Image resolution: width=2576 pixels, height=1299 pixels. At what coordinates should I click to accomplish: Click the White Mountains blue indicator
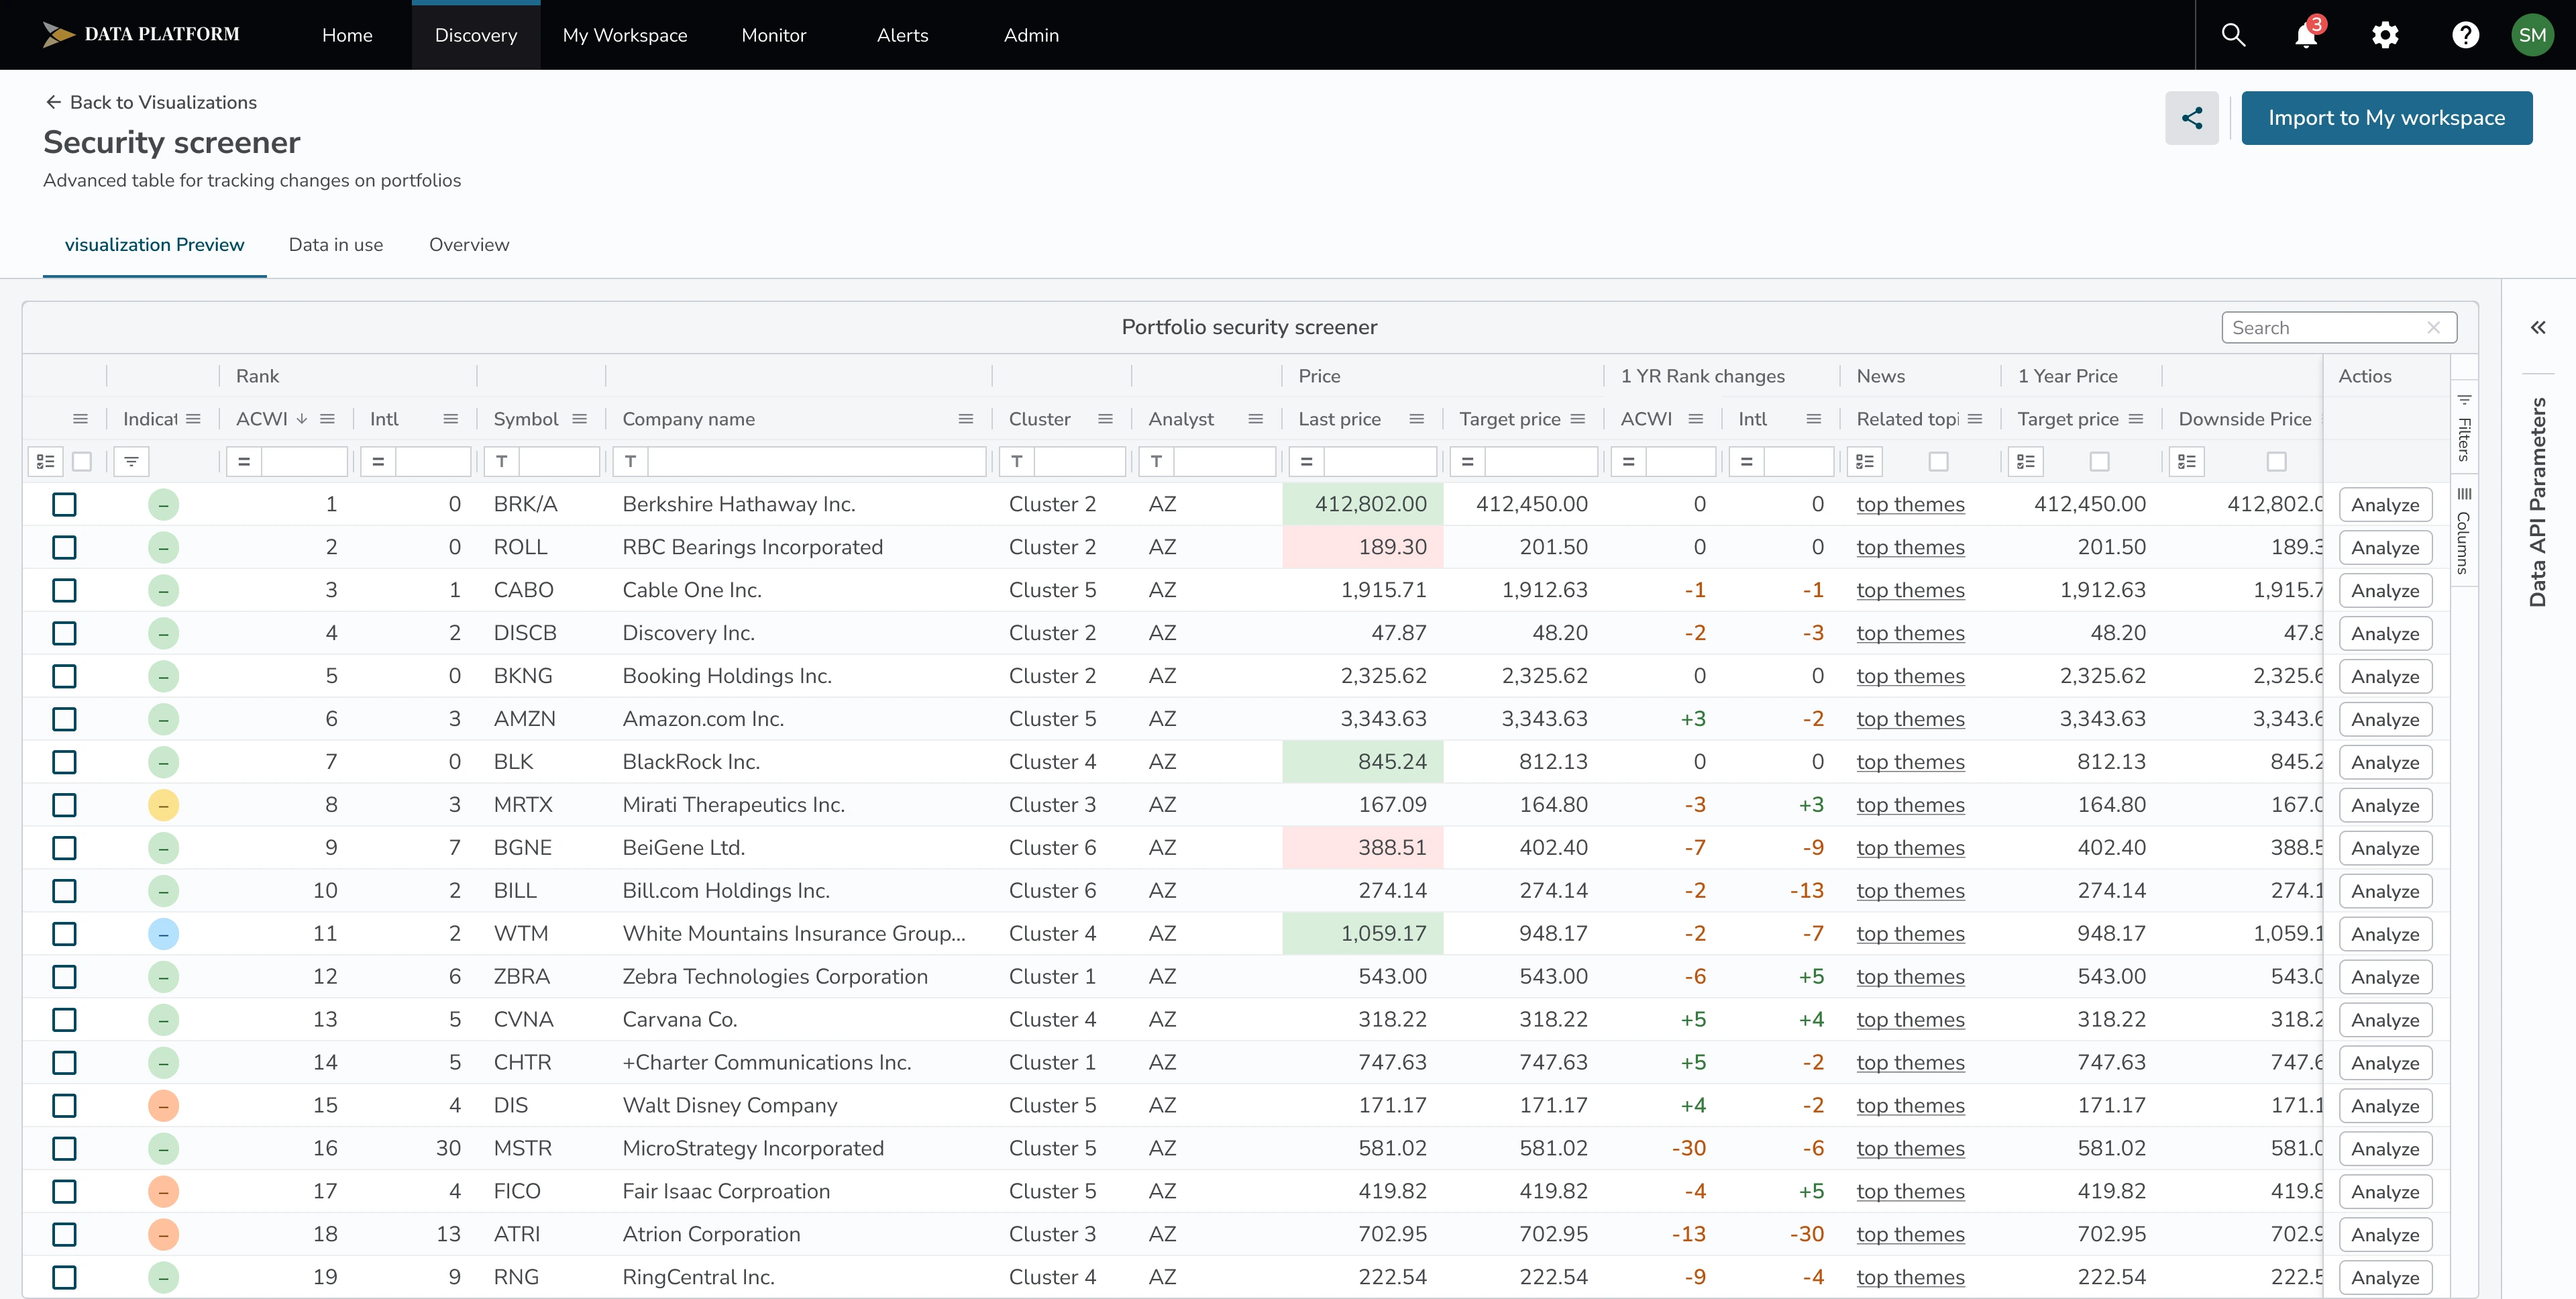pyautogui.click(x=163, y=934)
